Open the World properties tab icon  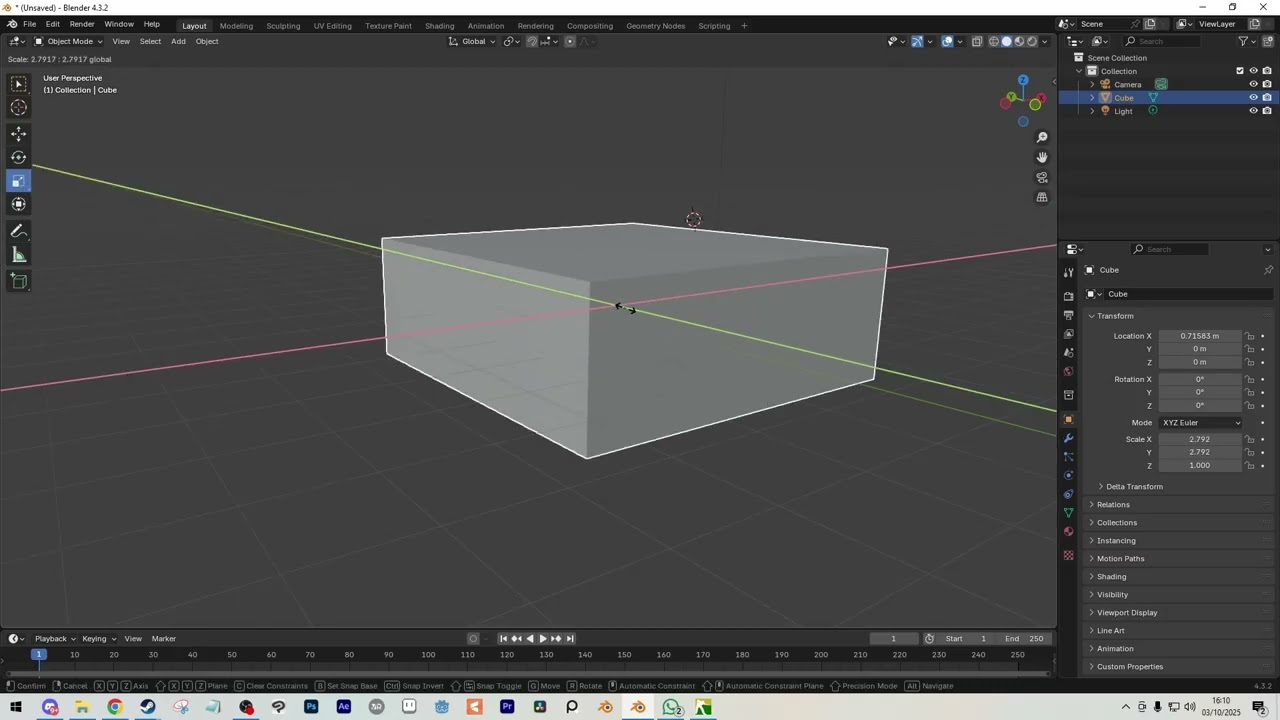coord(1068,372)
